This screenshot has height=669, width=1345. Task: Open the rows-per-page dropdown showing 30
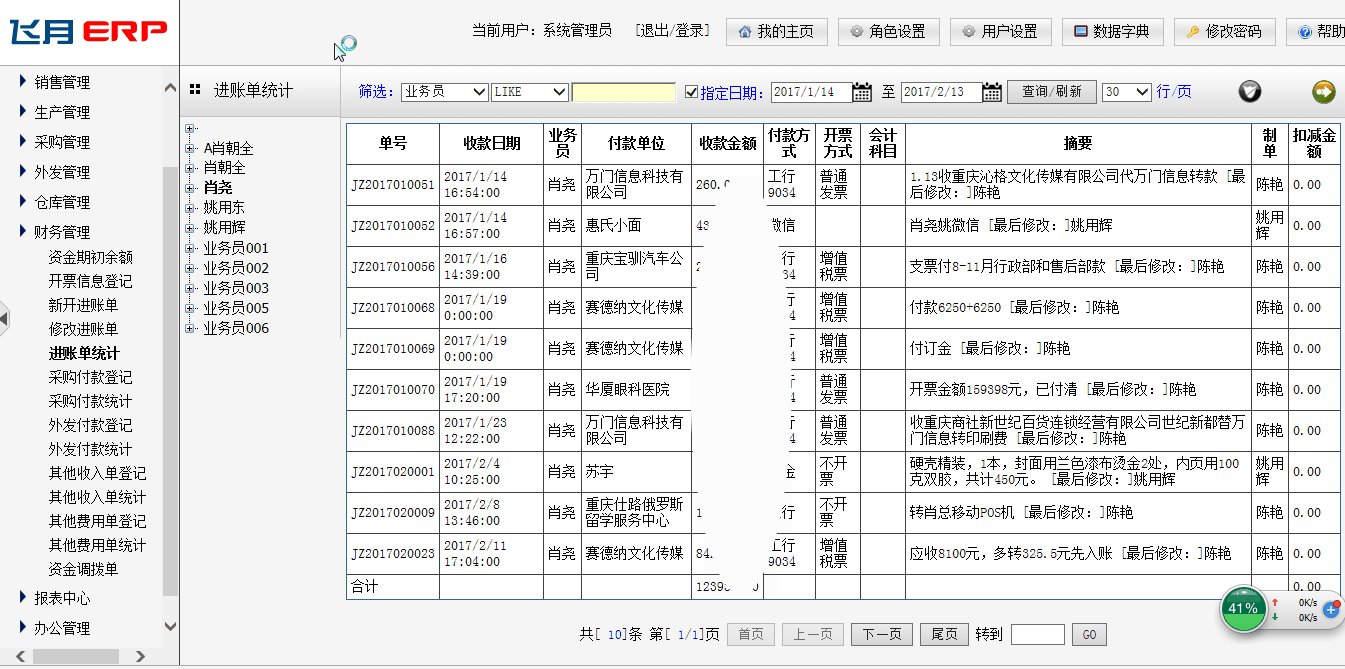[1126, 92]
